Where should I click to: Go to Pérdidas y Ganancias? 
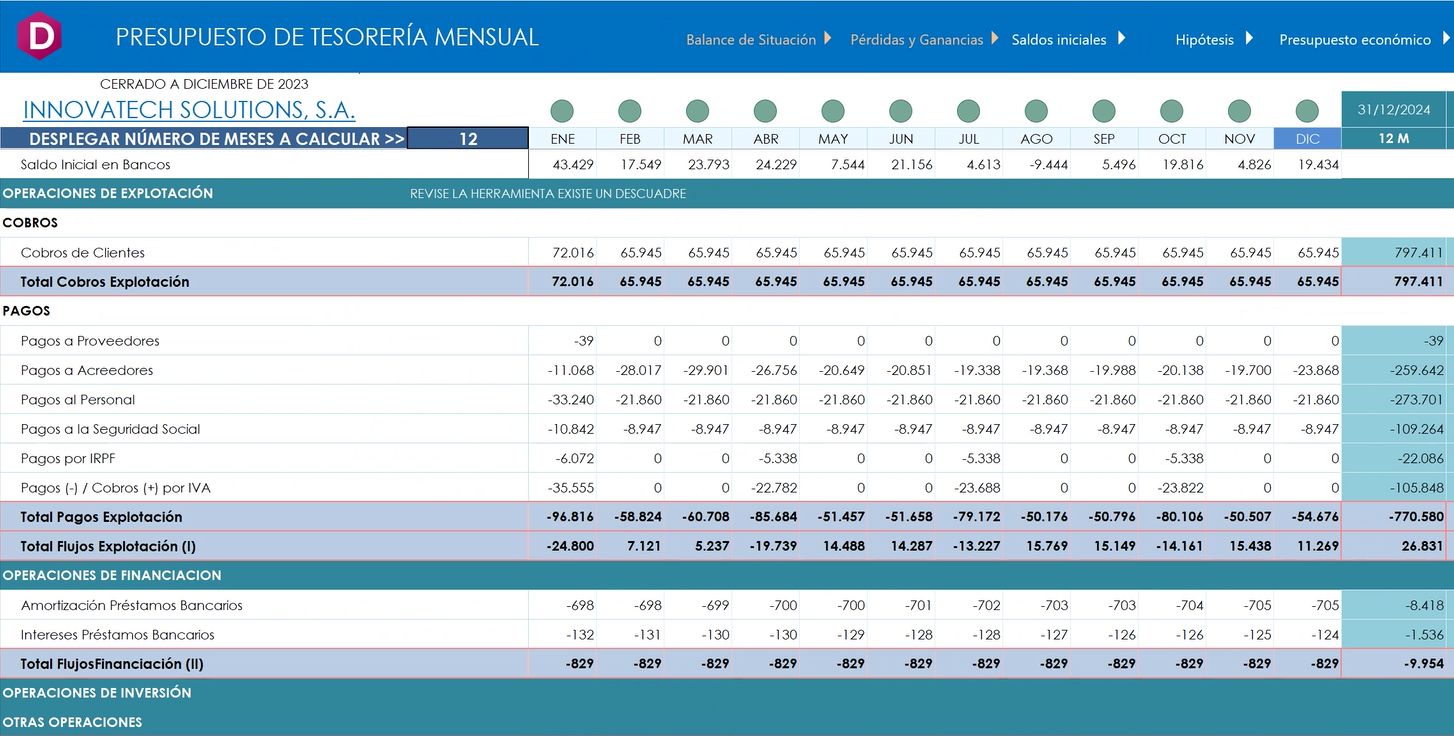[917, 40]
